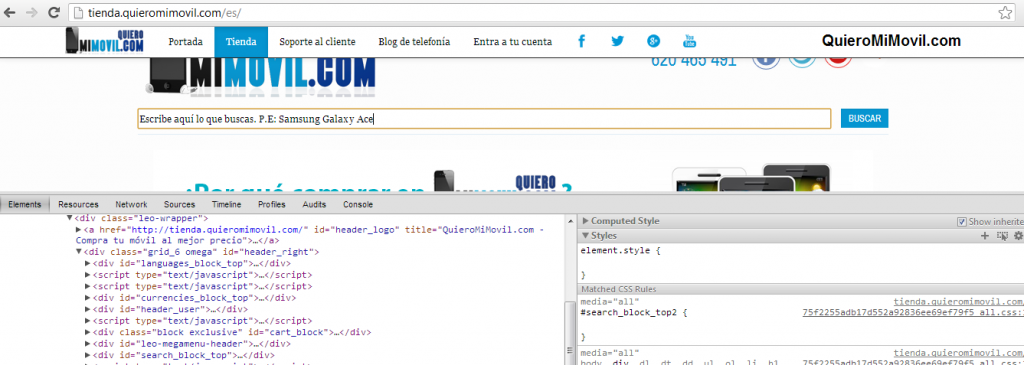Image resolution: width=1024 pixels, height=365 pixels.
Task: Go back with the browser back arrow
Action: (10, 12)
